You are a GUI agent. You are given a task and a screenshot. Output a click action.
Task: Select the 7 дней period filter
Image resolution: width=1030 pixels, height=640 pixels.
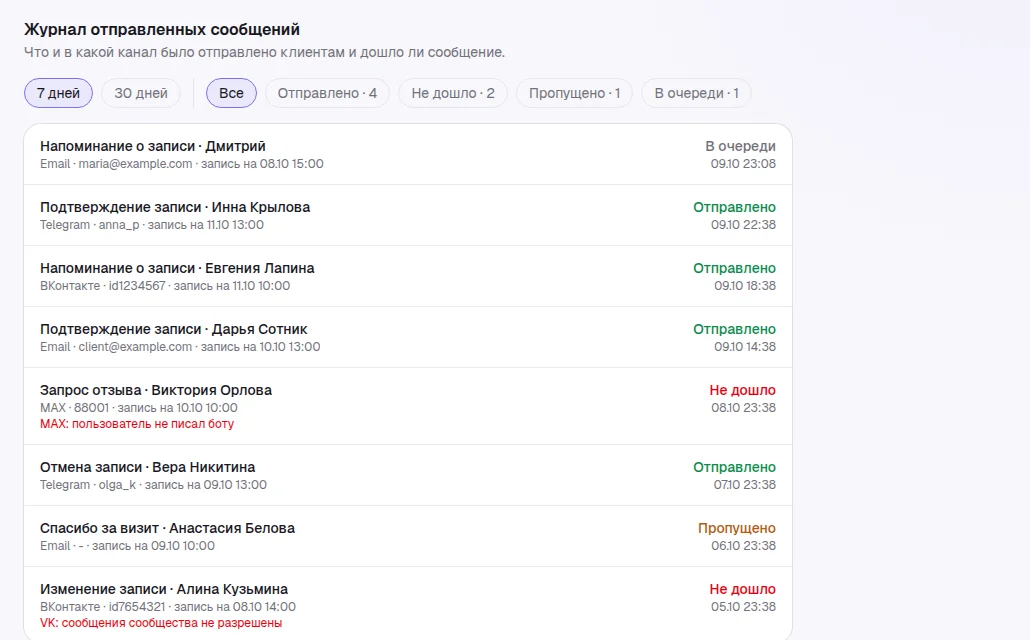(x=58, y=93)
